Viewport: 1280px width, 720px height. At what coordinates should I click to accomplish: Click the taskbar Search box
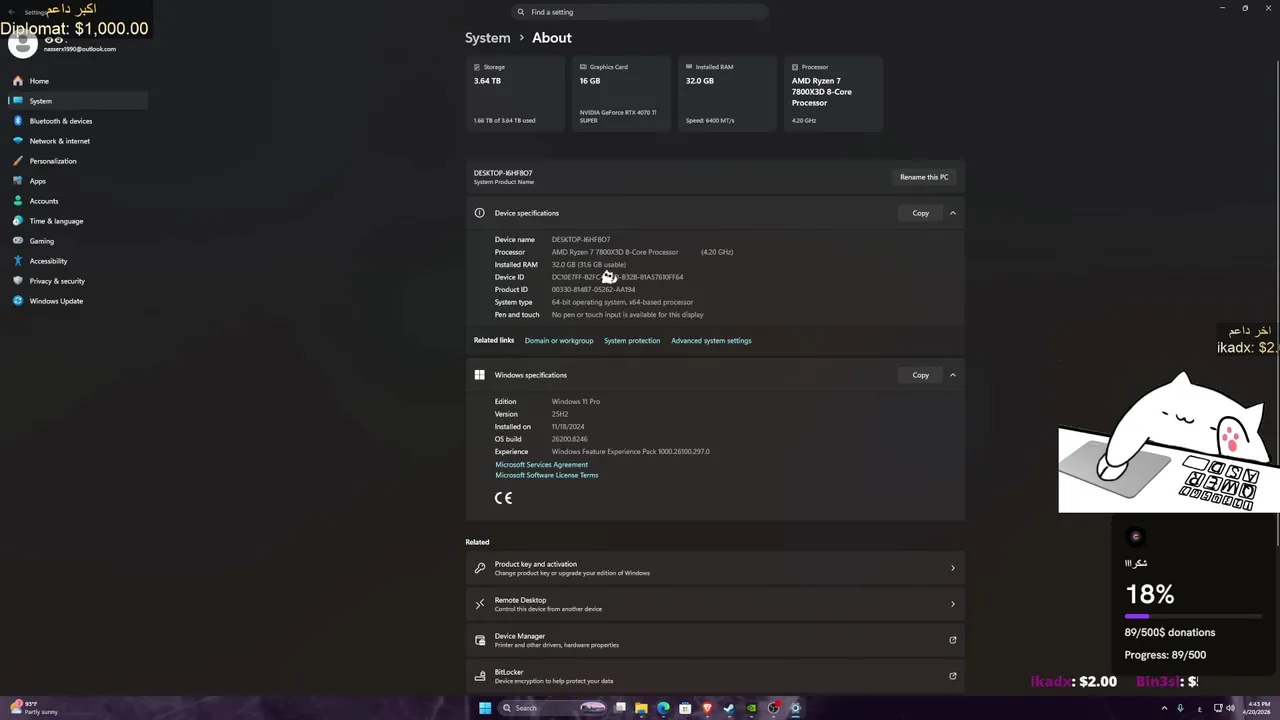tap(553, 708)
